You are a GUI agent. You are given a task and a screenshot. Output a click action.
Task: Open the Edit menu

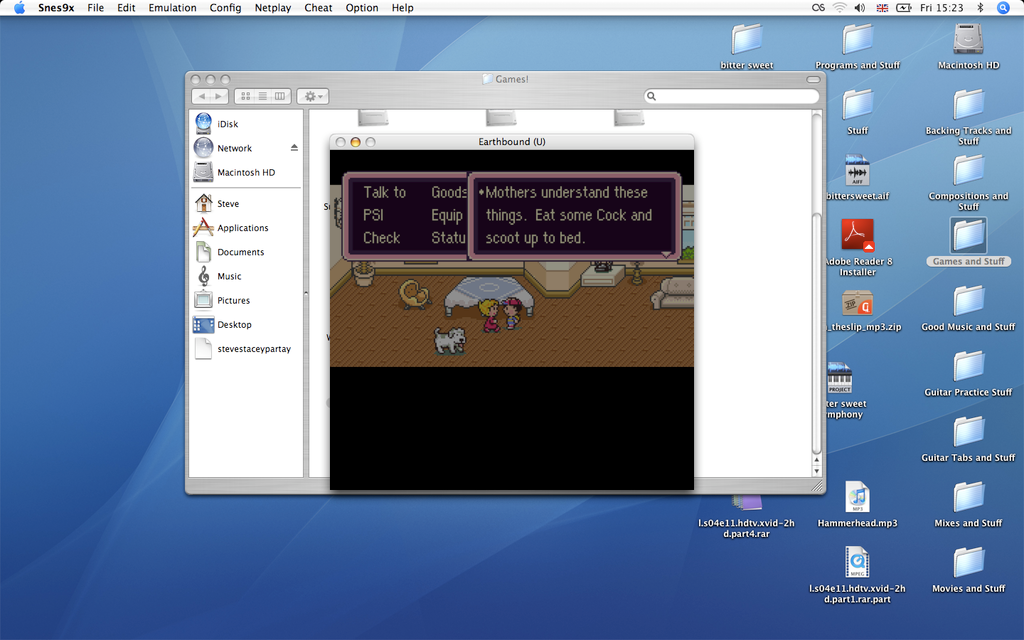(126, 8)
